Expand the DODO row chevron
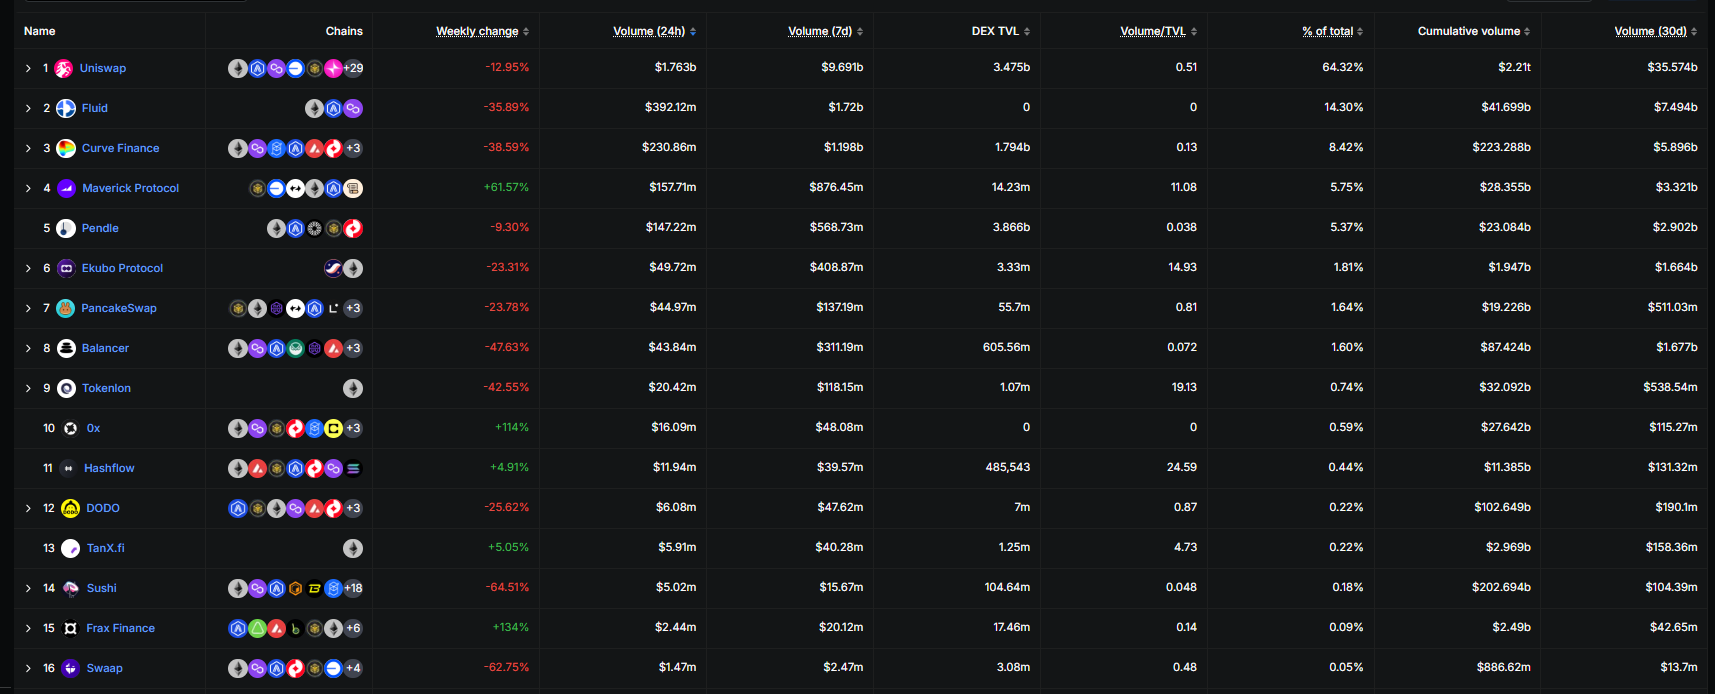 coord(28,508)
